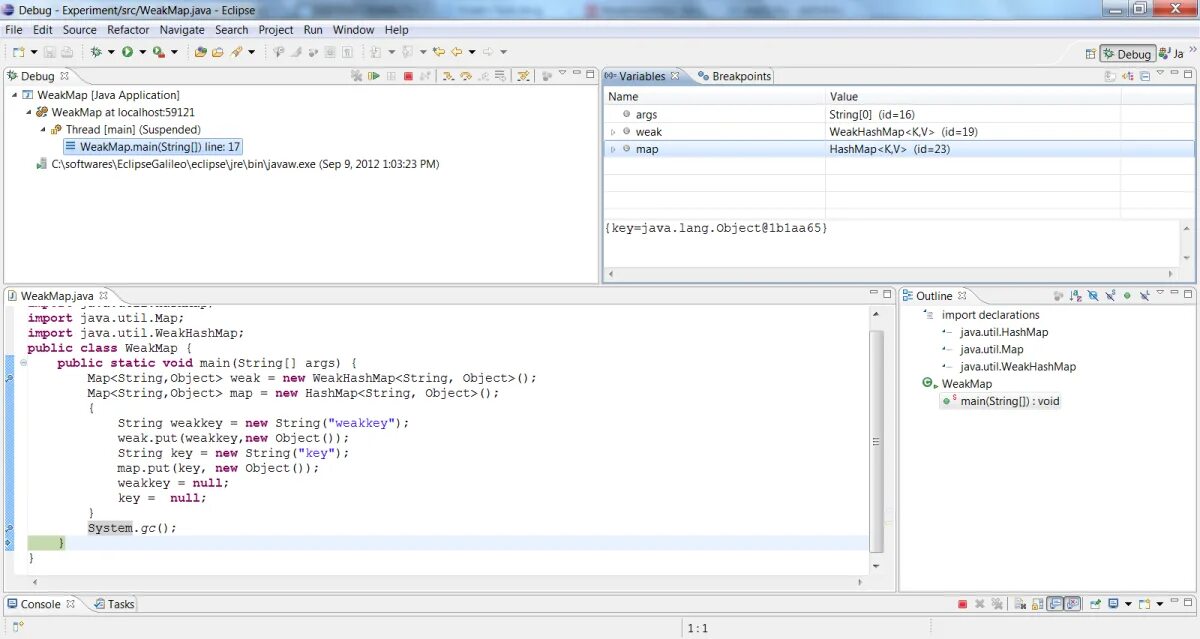Open the File menu
The image size is (1200, 639).
point(14,30)
